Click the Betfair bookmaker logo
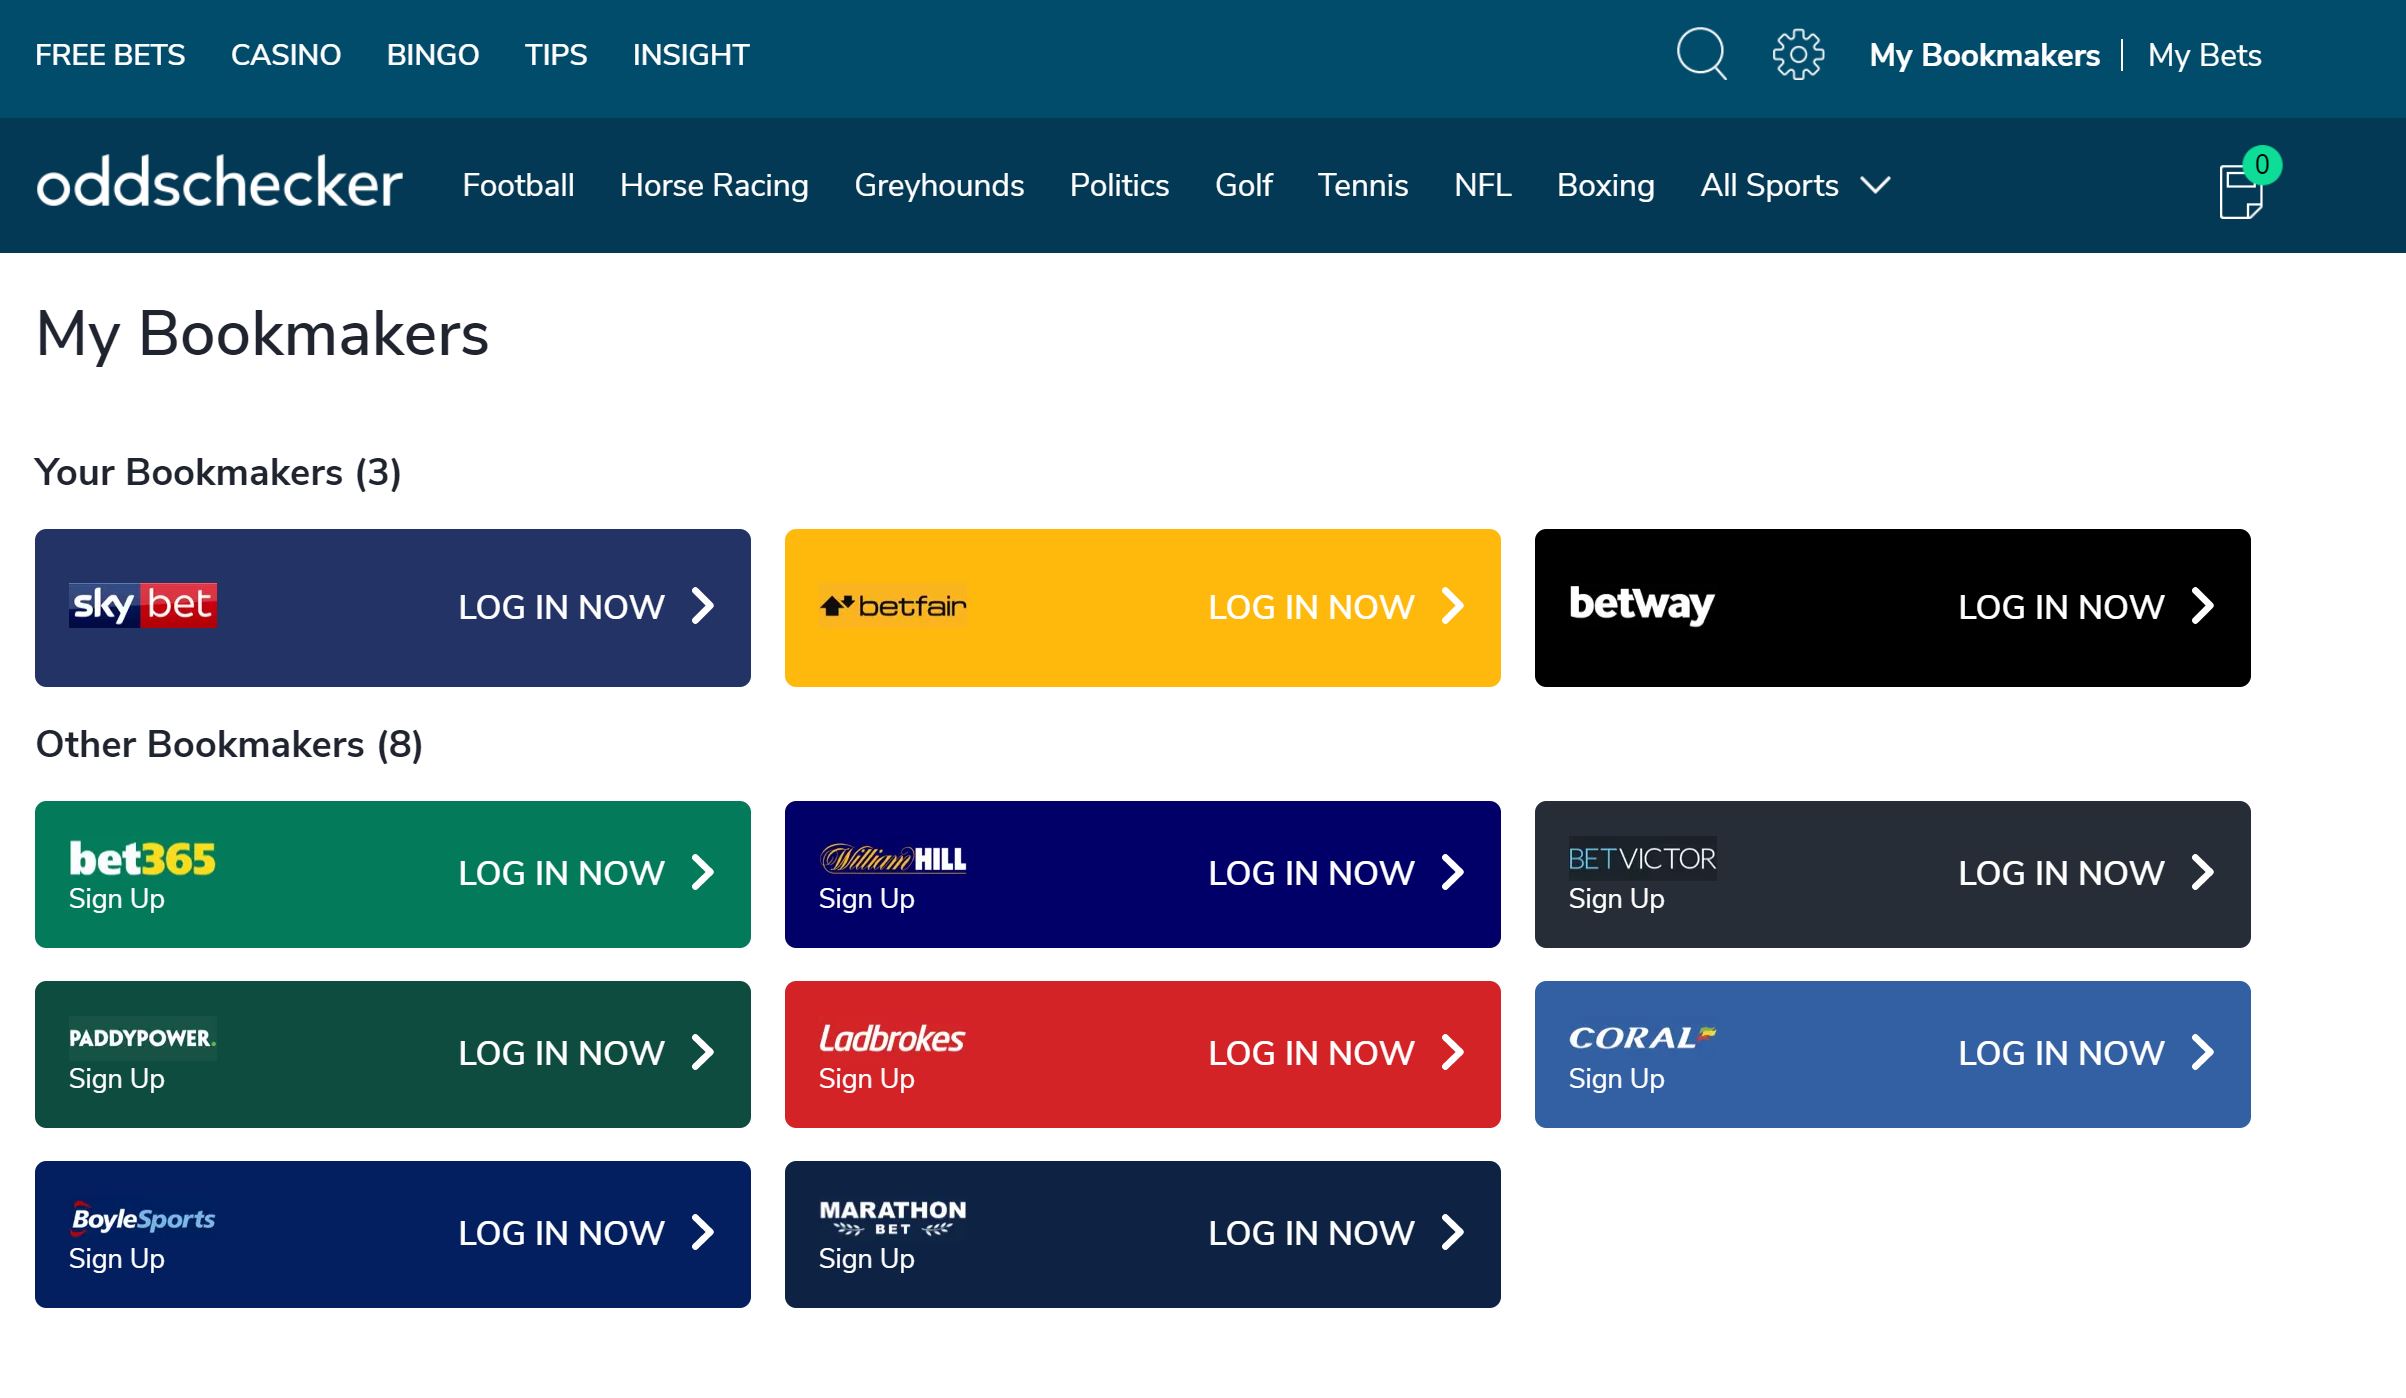 [x=892, y=604]
